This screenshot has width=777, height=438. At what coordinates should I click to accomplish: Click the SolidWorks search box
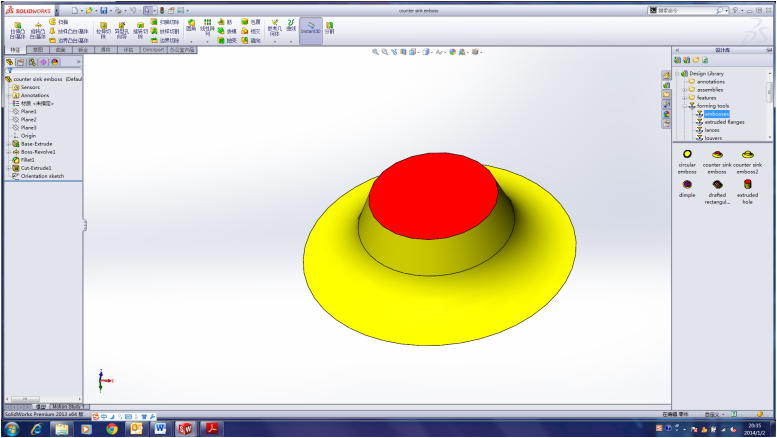point(686,10)
